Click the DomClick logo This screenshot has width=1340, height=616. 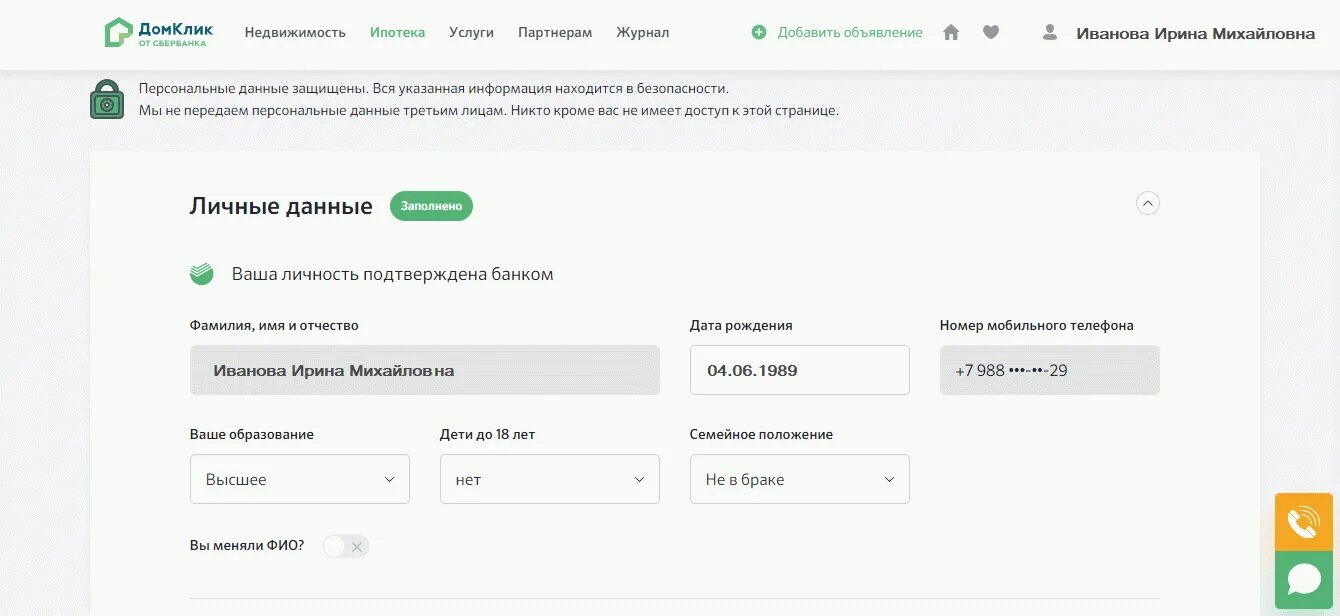158,32
